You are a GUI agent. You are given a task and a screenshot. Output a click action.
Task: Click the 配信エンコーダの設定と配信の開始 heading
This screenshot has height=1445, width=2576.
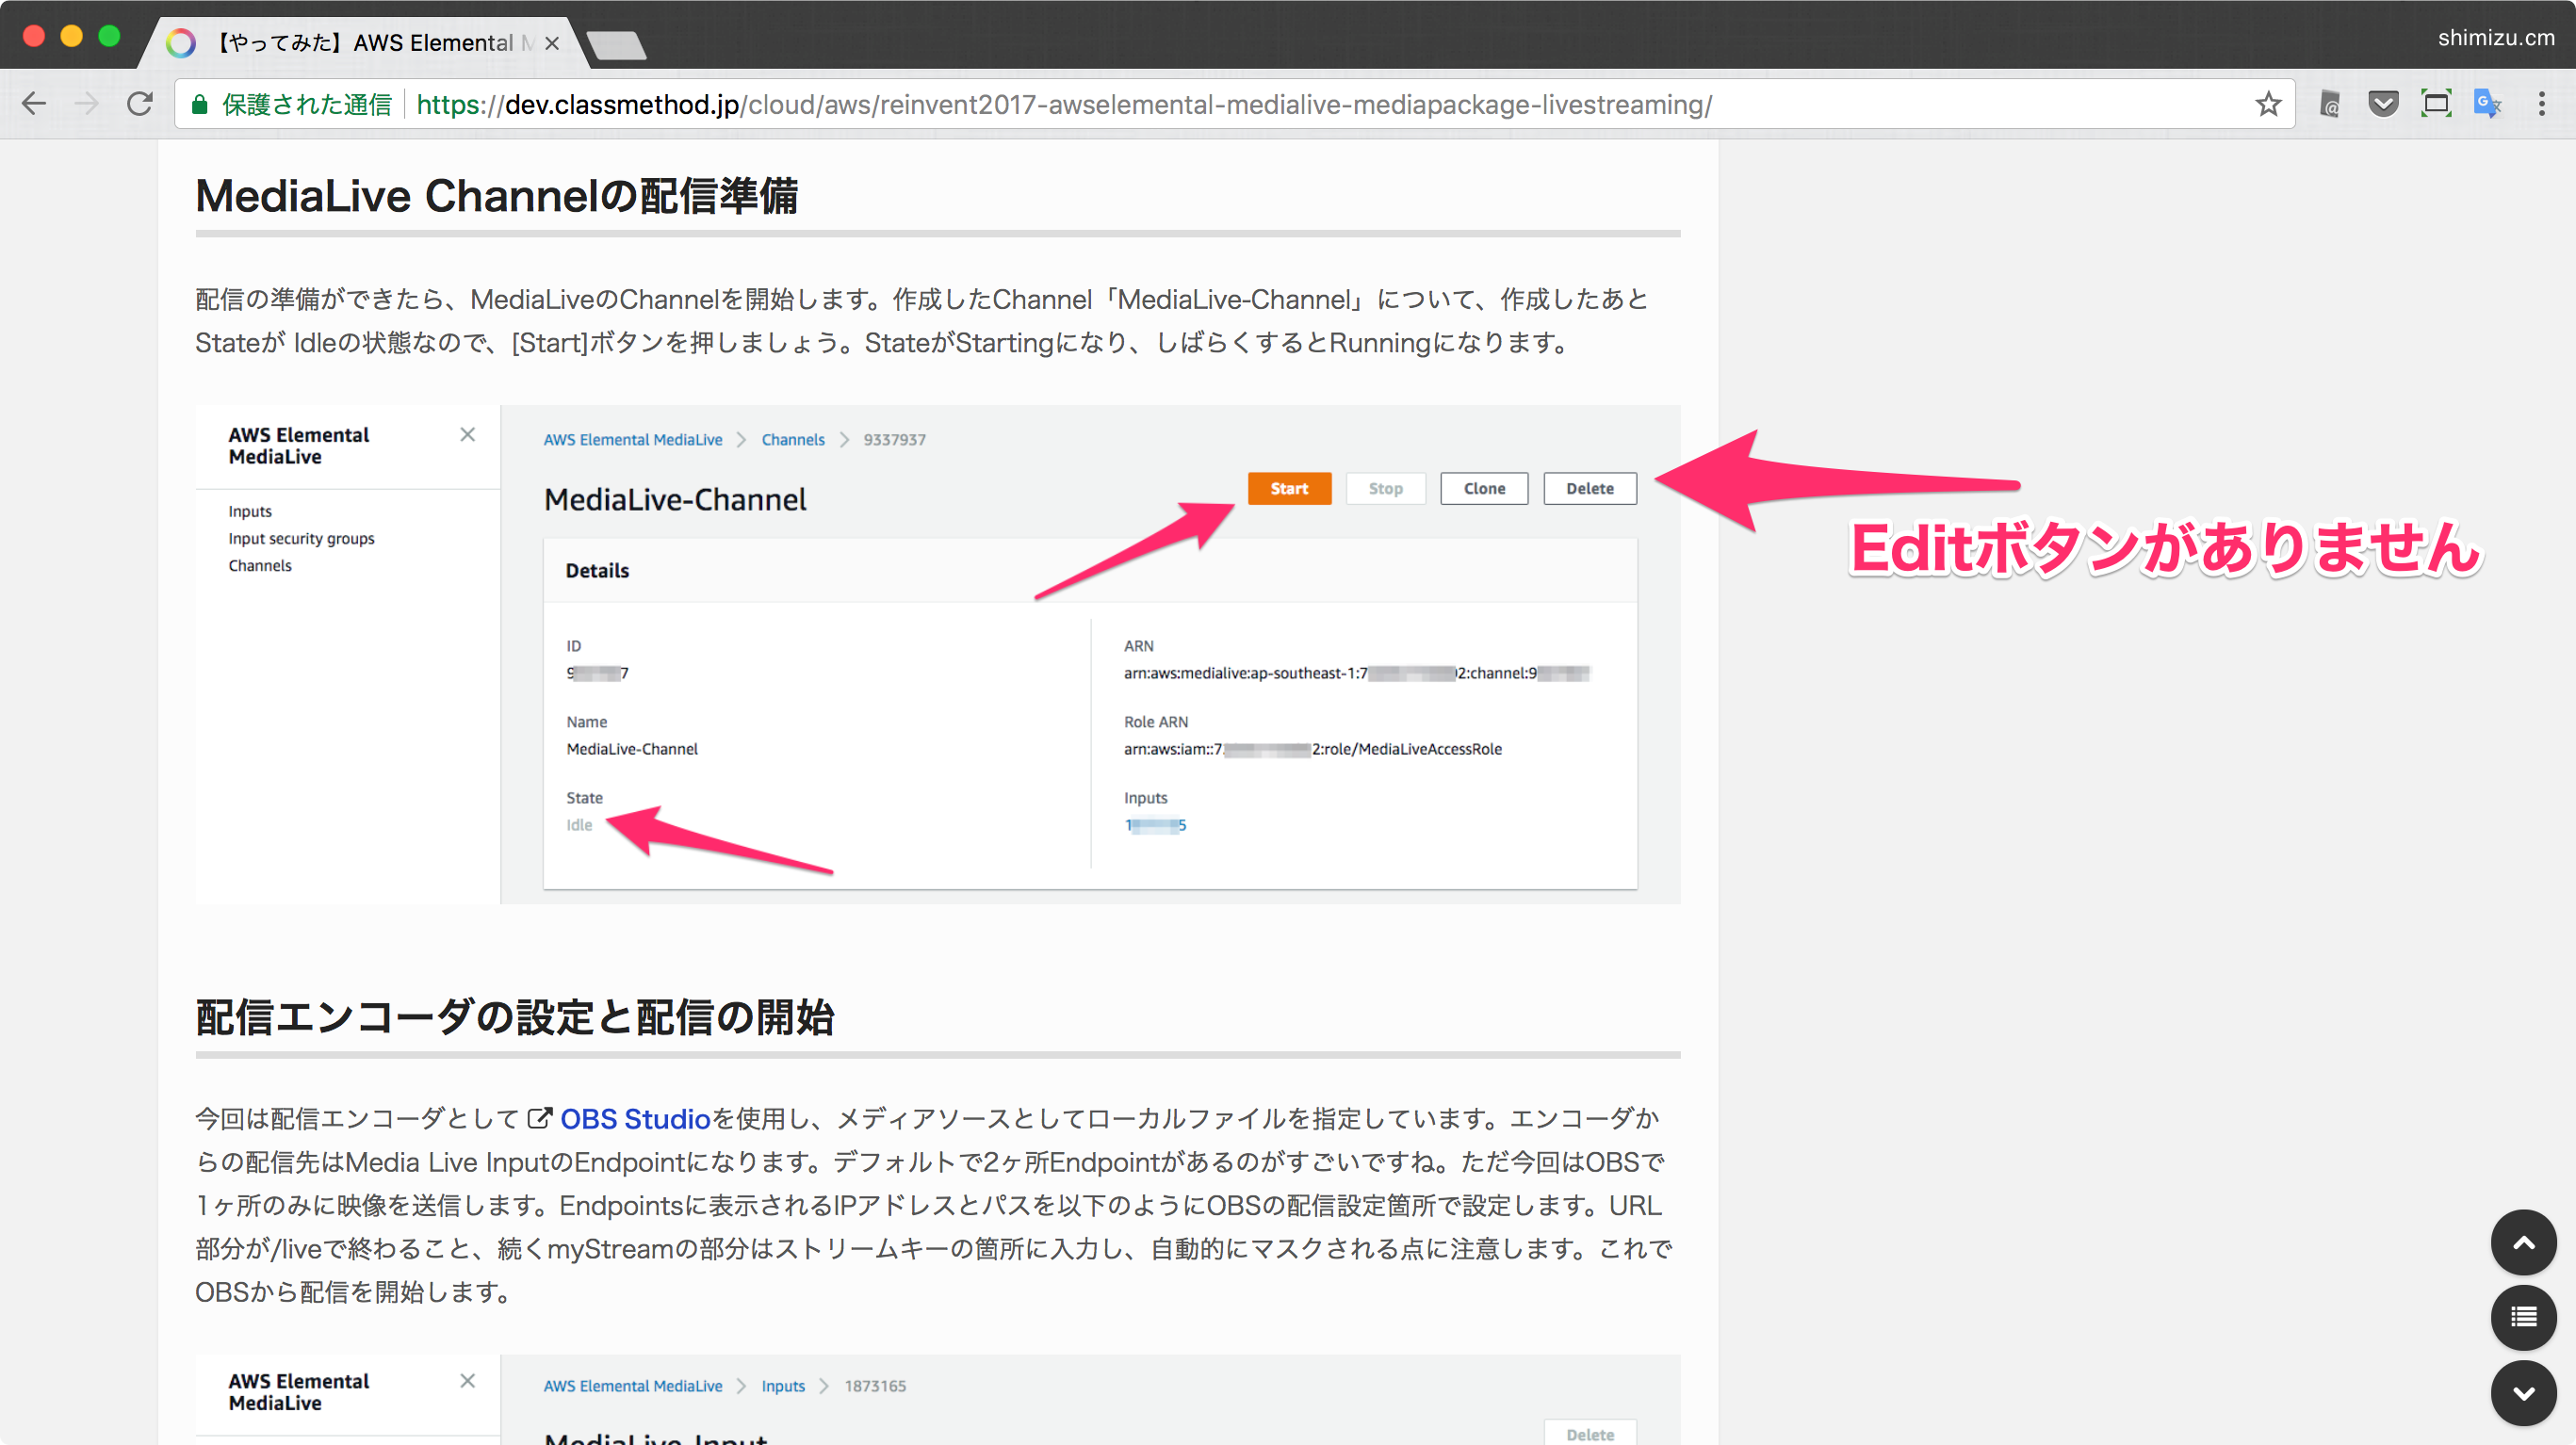(515, 1017)
